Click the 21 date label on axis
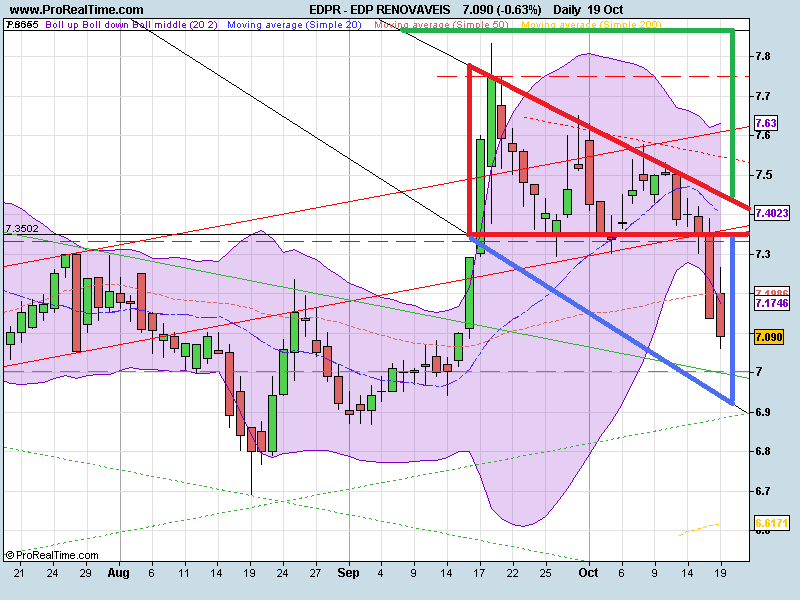800x600 pixels. pyautogui.click(x=19, y=573)
